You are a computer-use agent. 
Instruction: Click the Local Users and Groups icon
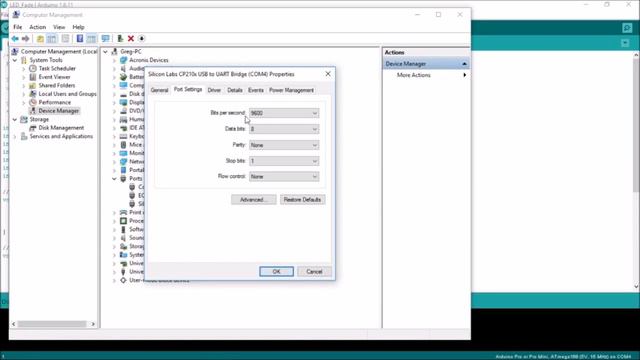pos(33,94)
